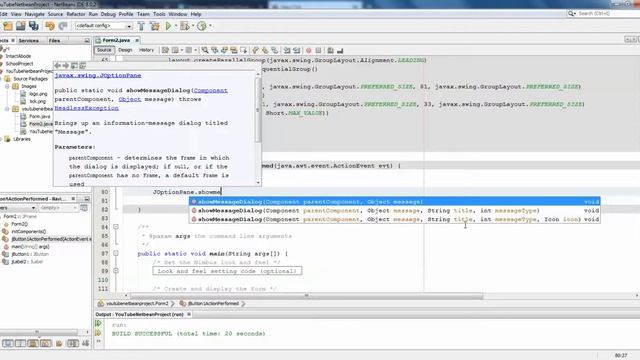
Task: Switch to Design editor view
Action: point(125,50)
